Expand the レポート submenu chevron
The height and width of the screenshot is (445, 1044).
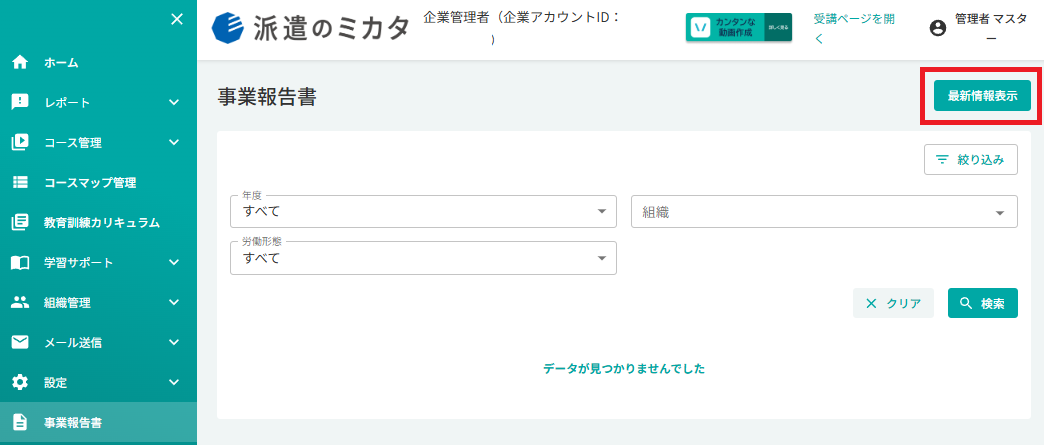tap(174, 103)
